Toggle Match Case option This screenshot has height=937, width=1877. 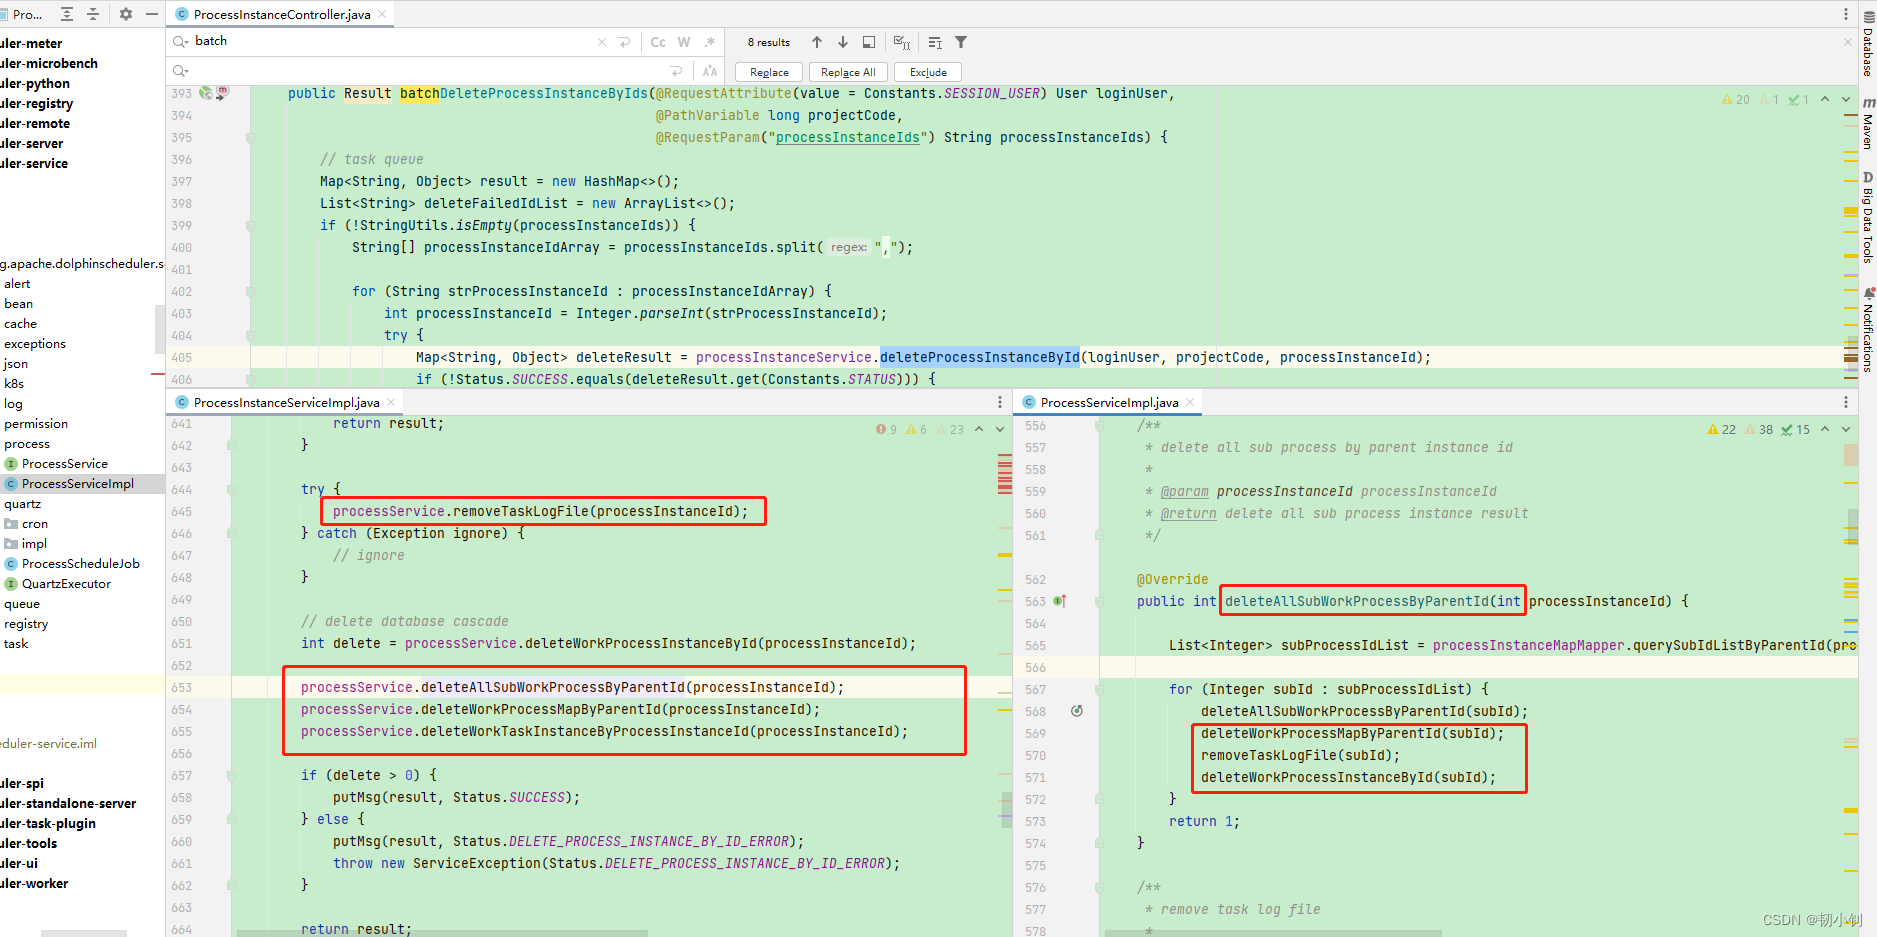click(x=658, y=42)
